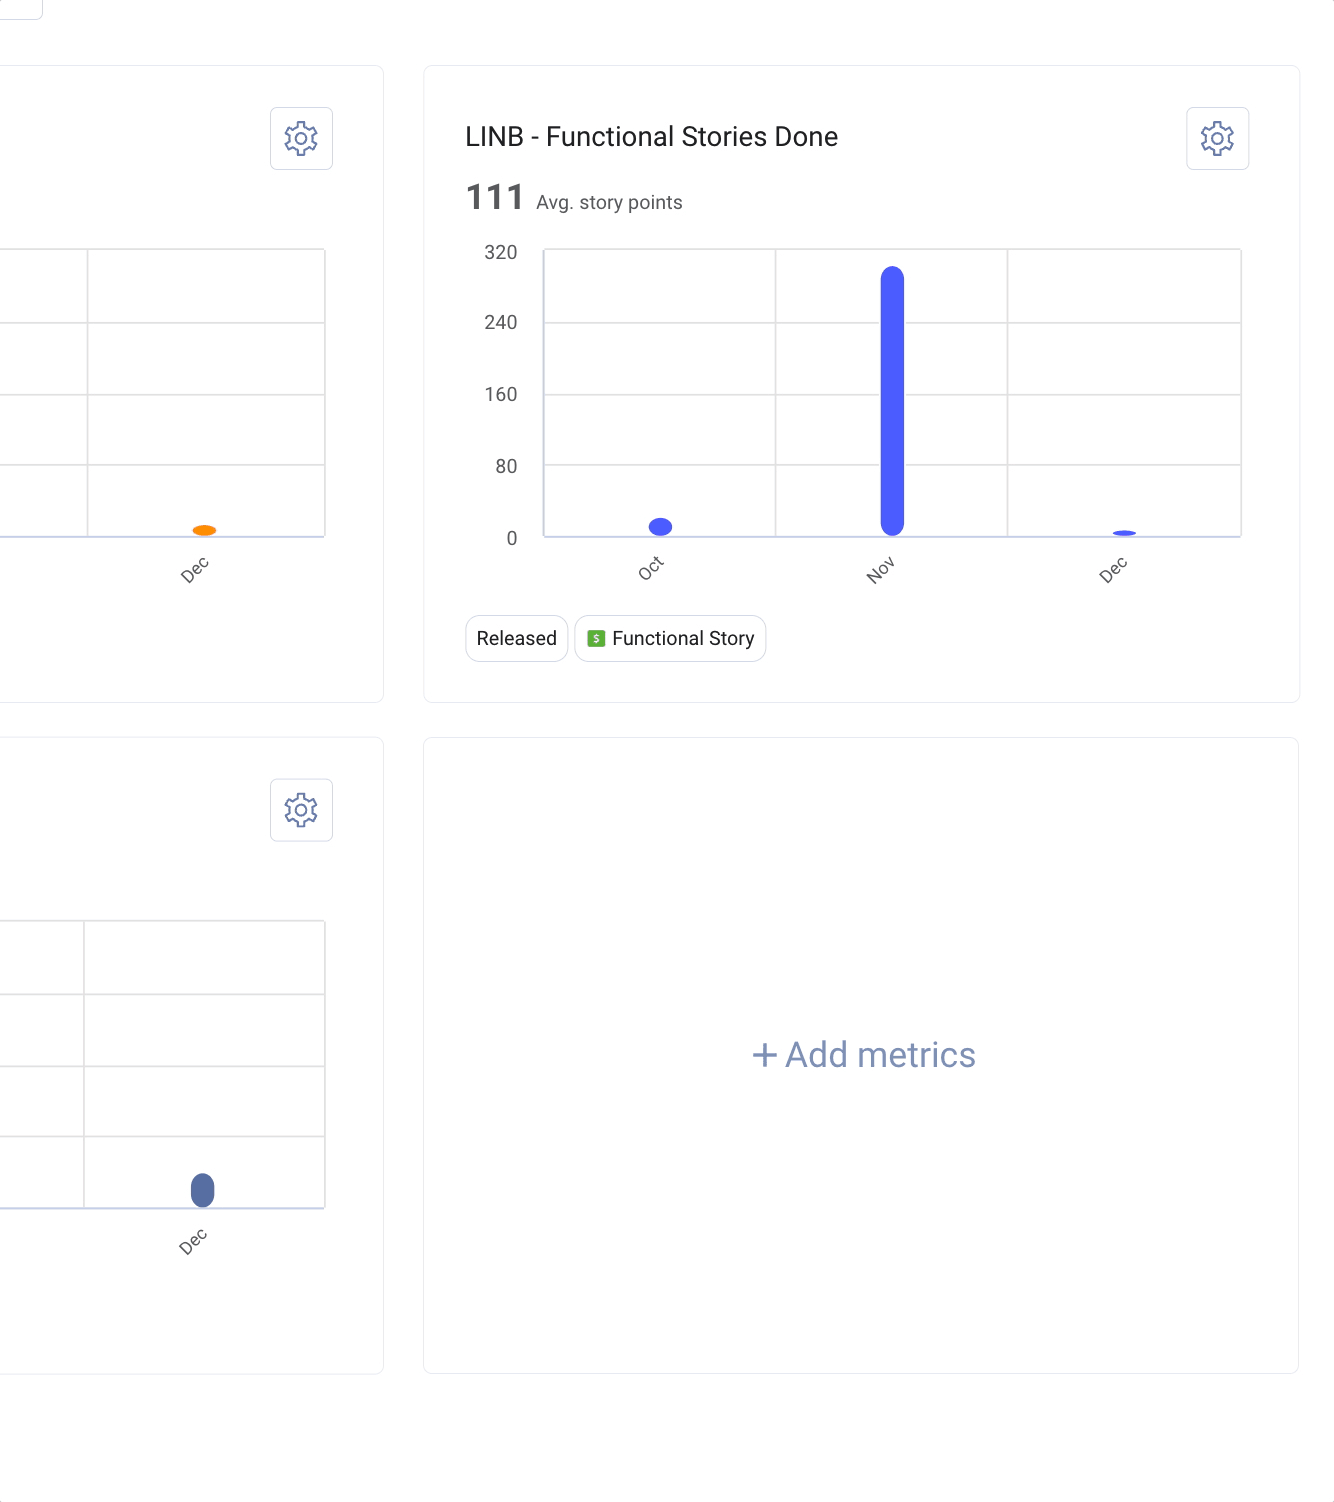Click the 320 axis label
Screen dimensions: 1334x1502
[x=500, y=252]
